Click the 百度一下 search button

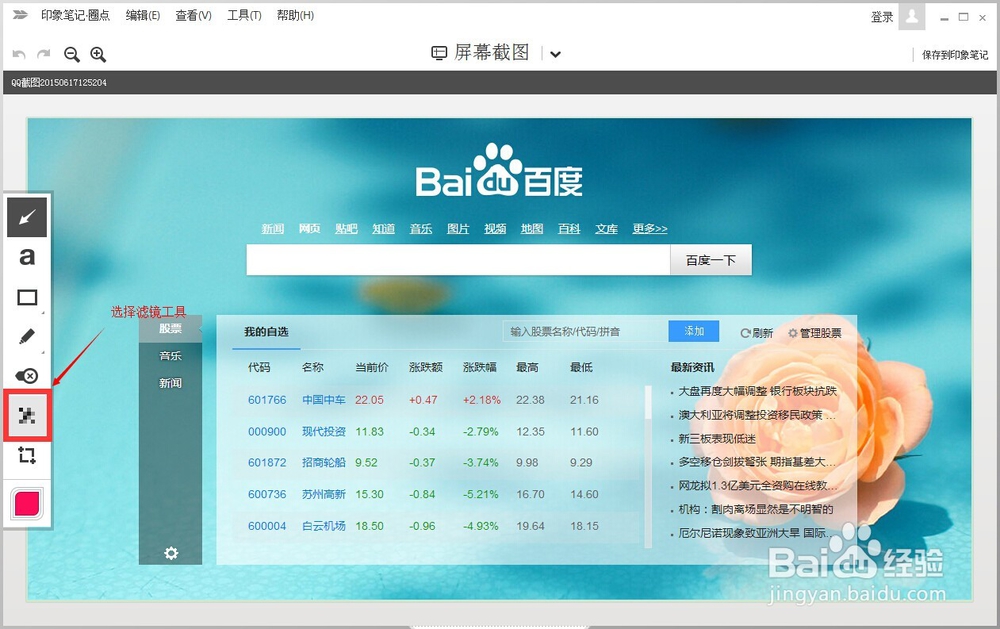pyautogui.click(x=711, y=260)
